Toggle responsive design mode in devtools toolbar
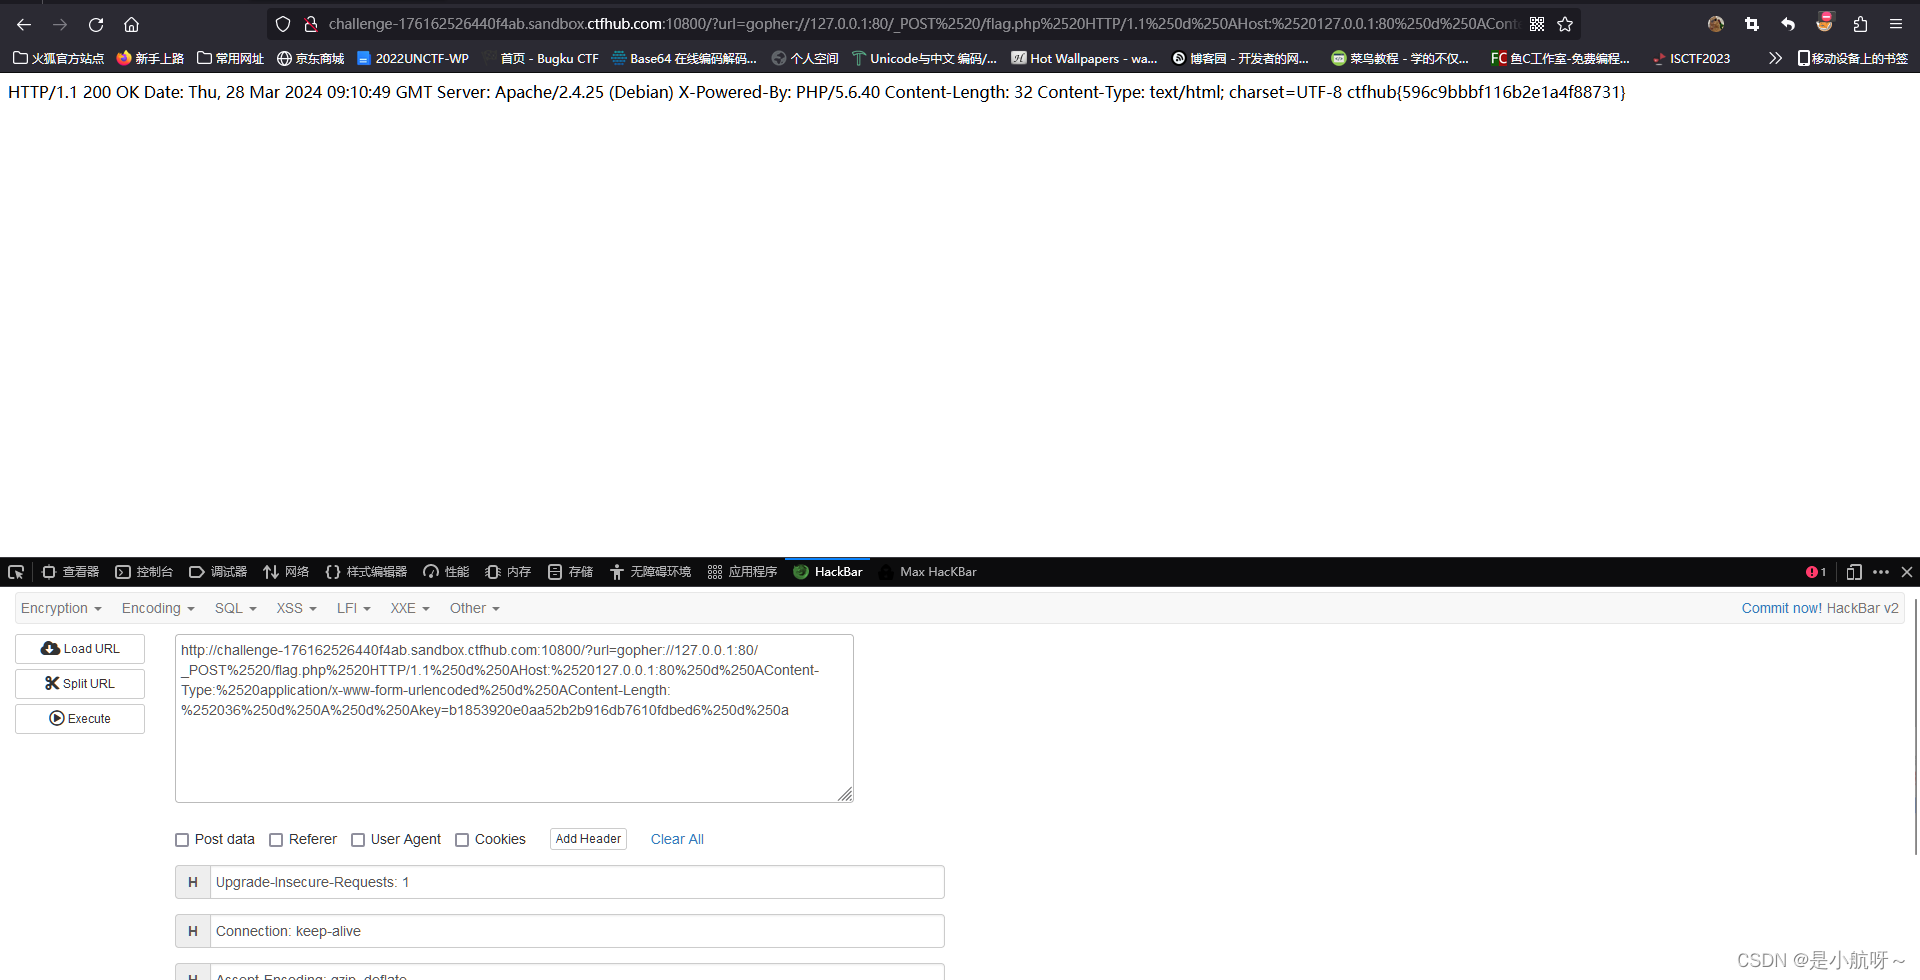The width and height of the screenshot is (1920, 980). pyautogui.click(x=1855, y=571)
